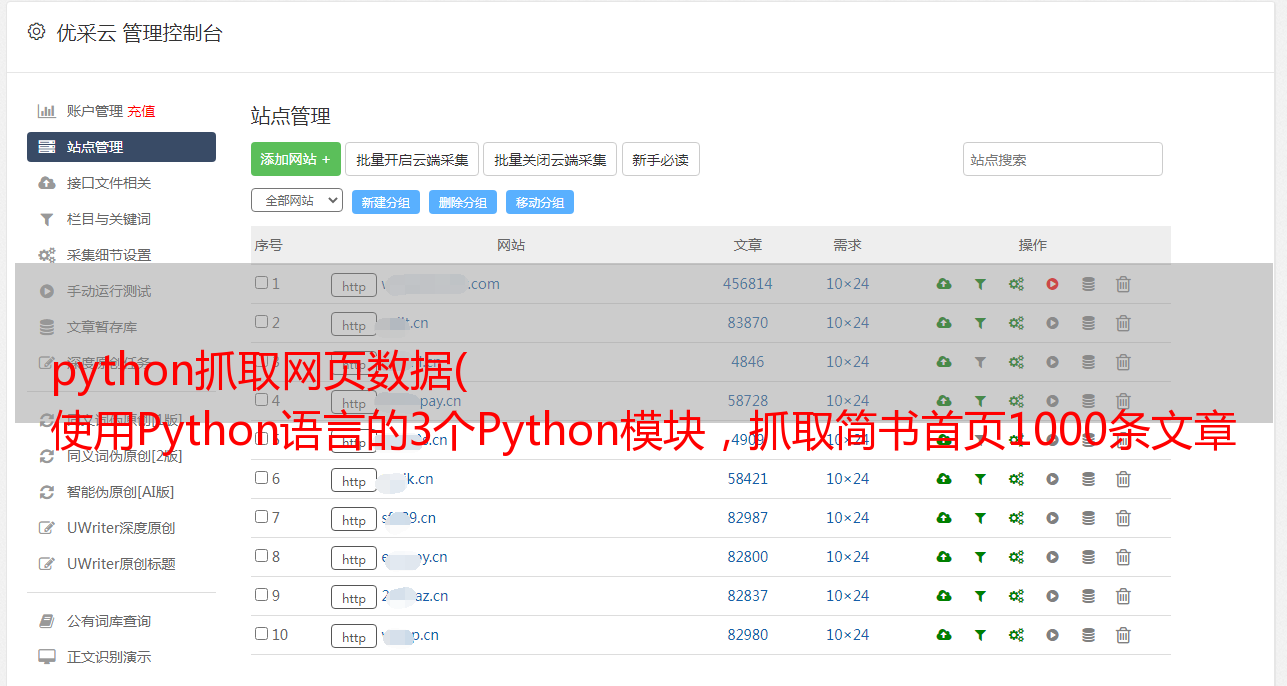
Task: Tick the checkbox for row 4
Action: [261, 400]
